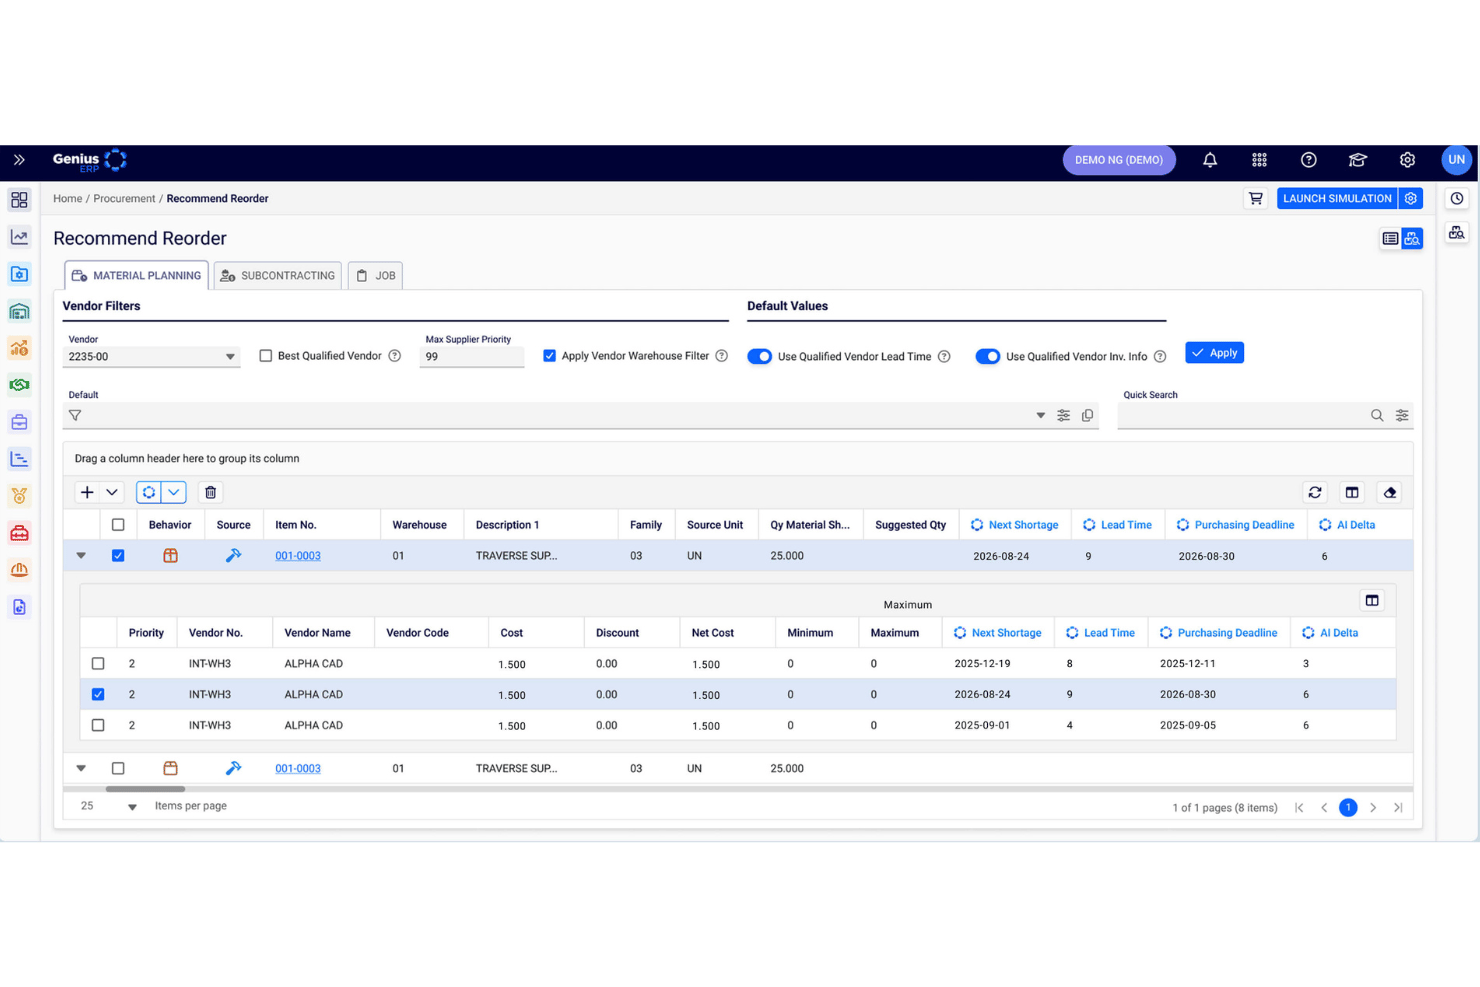Click into the Max Supplier Priority field
The height and width of the screenshot is (987, 1480).
click(x=472, y=357)
